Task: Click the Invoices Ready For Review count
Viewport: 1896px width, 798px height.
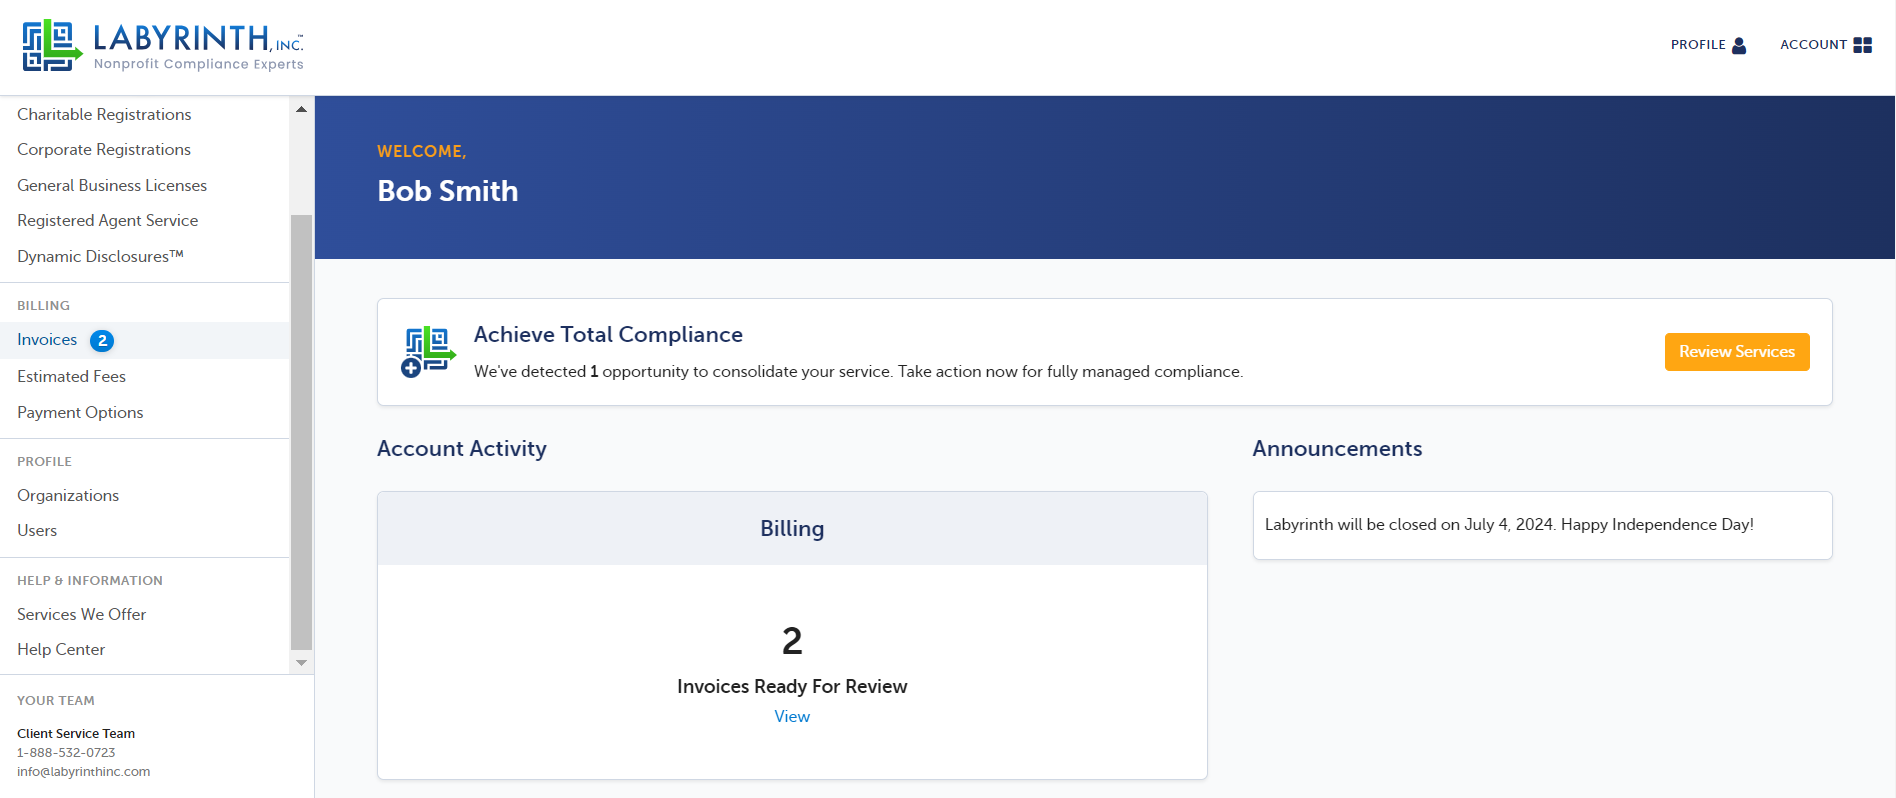Action: point(792,641)
